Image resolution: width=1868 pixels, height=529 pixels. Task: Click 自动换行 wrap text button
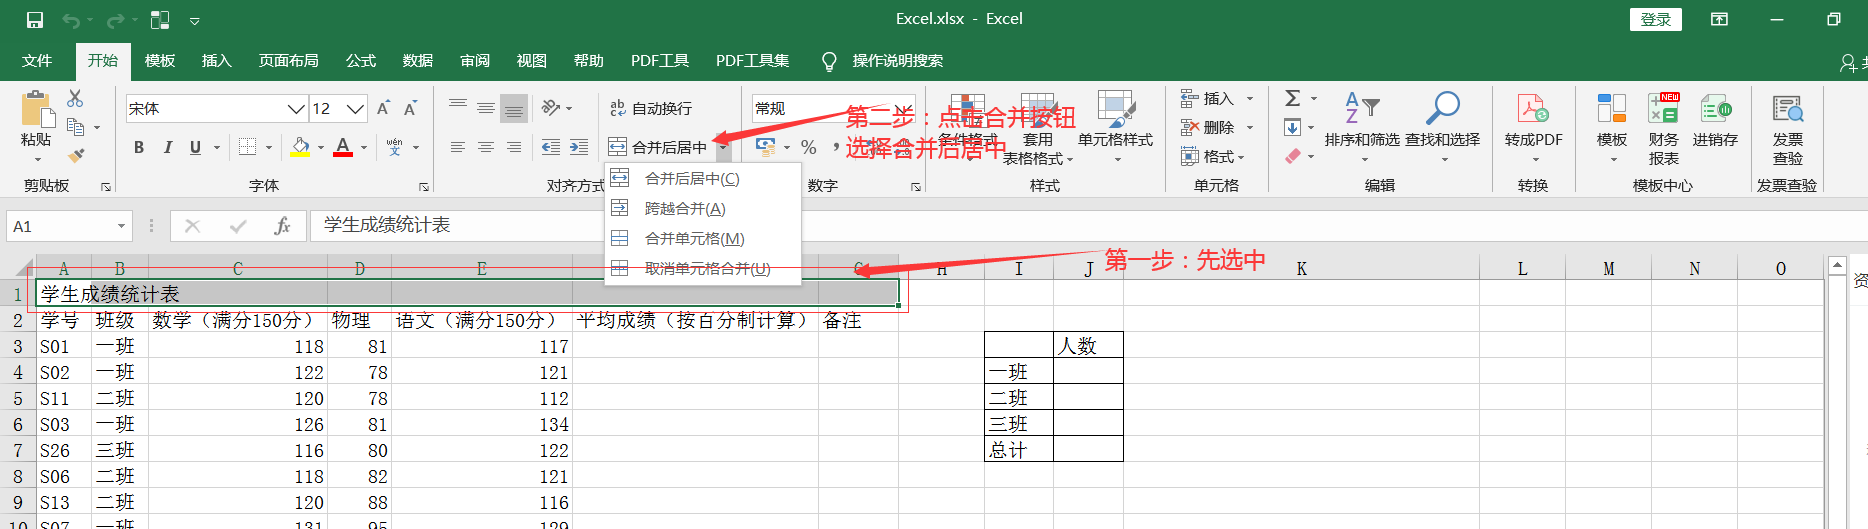(651, 108)
